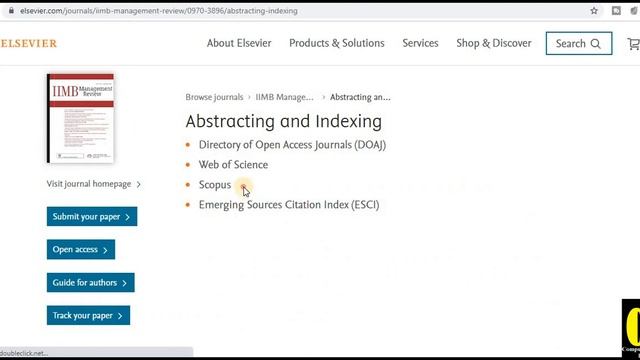Click the Scopus list item

tap(215, 185)
